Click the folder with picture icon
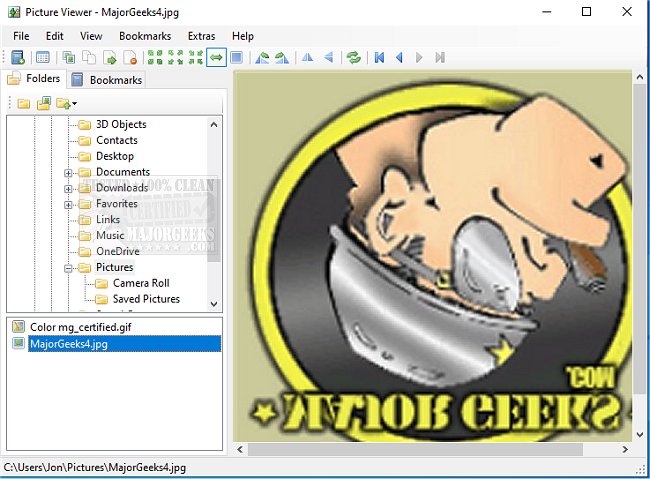This screenshot has width=650, height=479. click(44, 103)
